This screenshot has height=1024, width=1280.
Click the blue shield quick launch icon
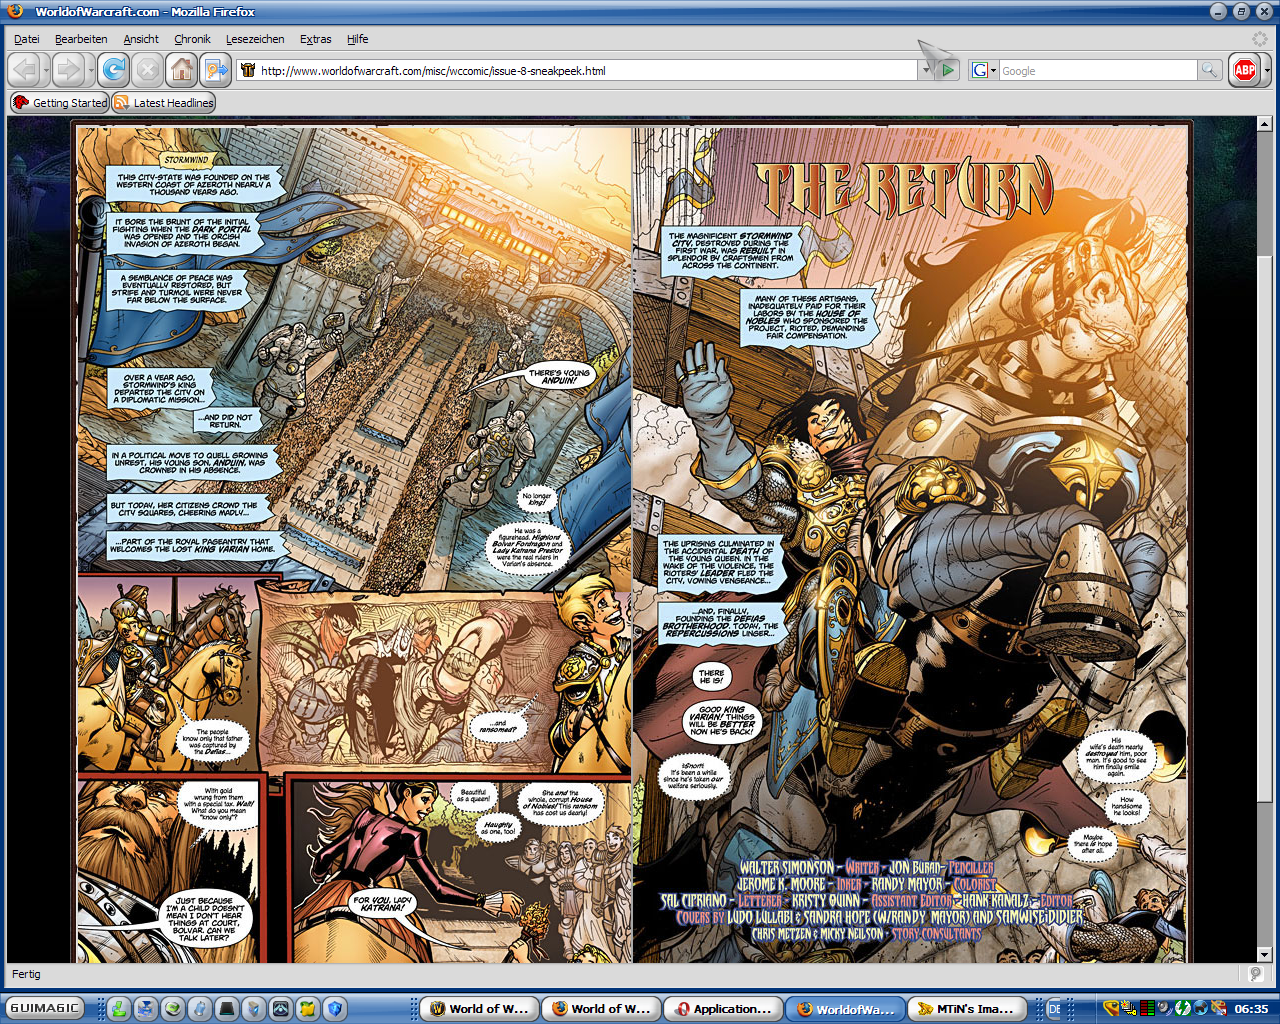pyautogui.click(x=334, y=1008)
